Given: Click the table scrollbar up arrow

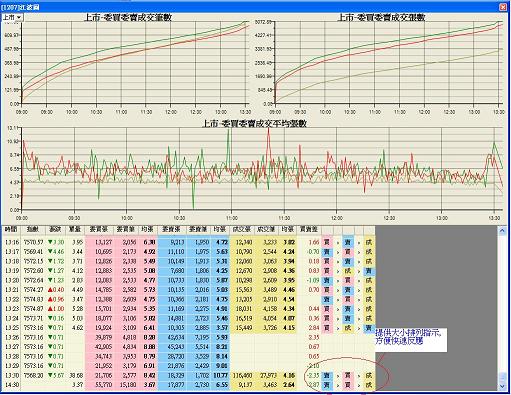Looking at the screenshot, I should pyautogui.click(x=503, y=231).
